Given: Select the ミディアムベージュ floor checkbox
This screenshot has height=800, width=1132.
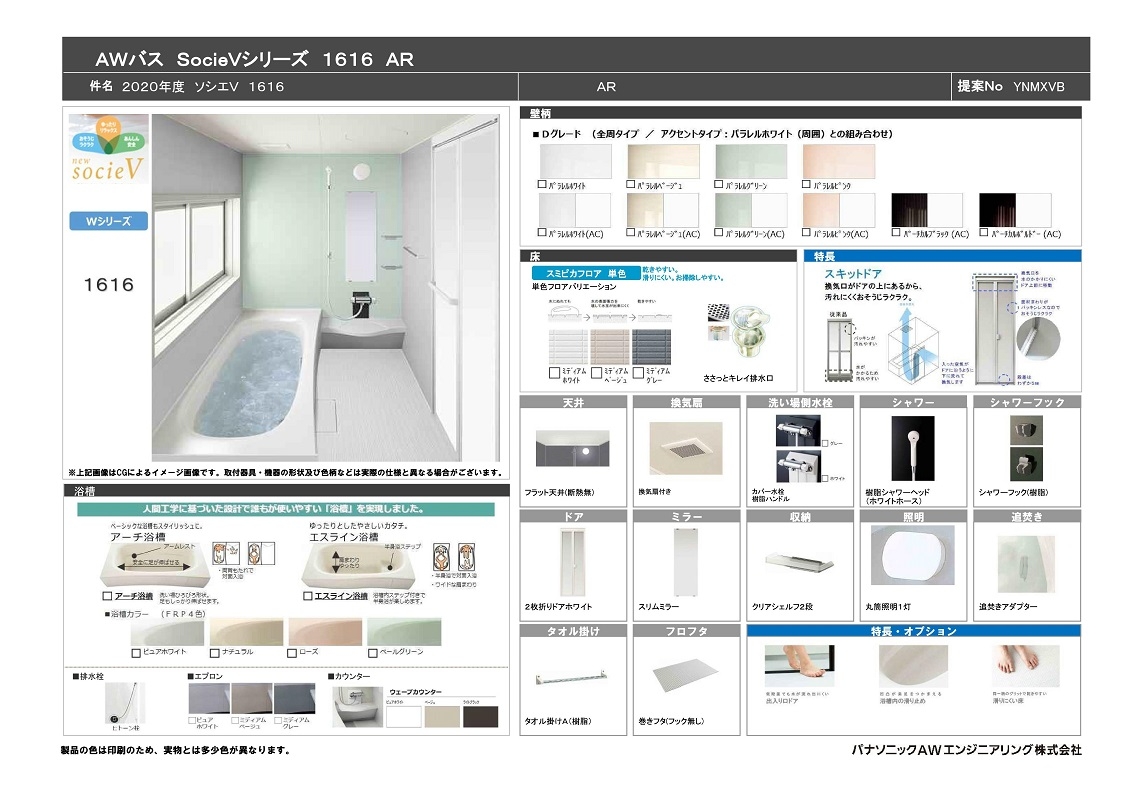Looking at the screenshot, I should tap(596, 373).
